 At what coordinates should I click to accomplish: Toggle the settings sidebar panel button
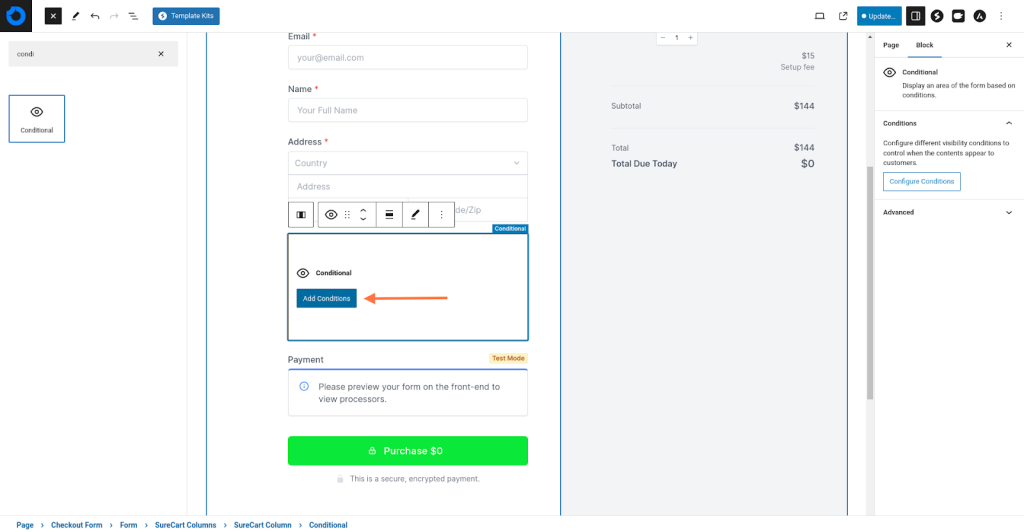[x=915, y=16]
